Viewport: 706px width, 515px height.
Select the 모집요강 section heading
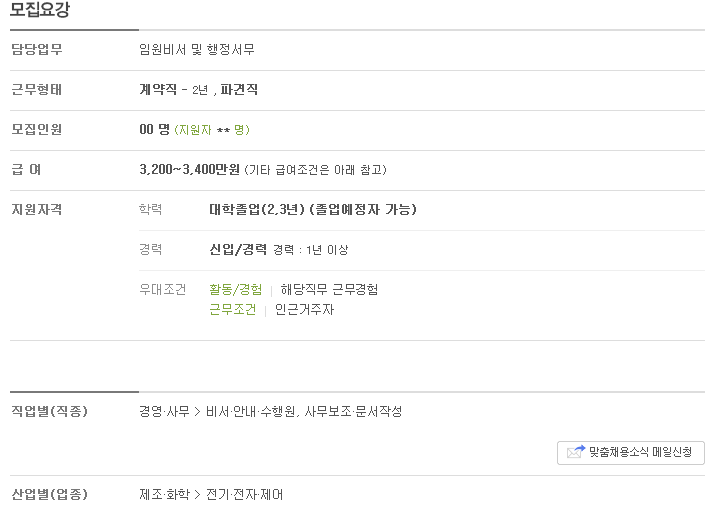click(x=40, y=9)
